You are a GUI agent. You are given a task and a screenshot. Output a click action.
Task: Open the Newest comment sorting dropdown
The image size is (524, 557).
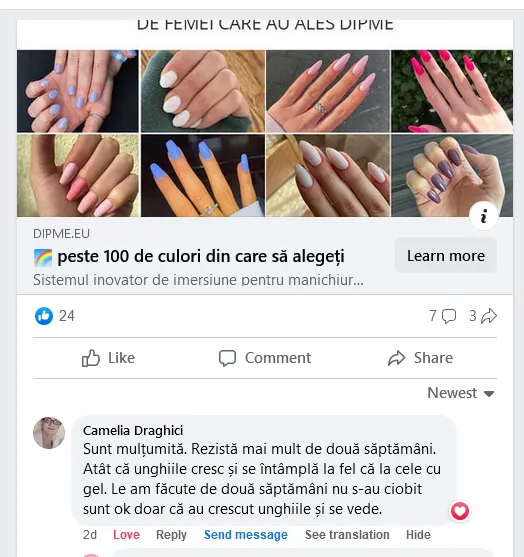point(461,393)
